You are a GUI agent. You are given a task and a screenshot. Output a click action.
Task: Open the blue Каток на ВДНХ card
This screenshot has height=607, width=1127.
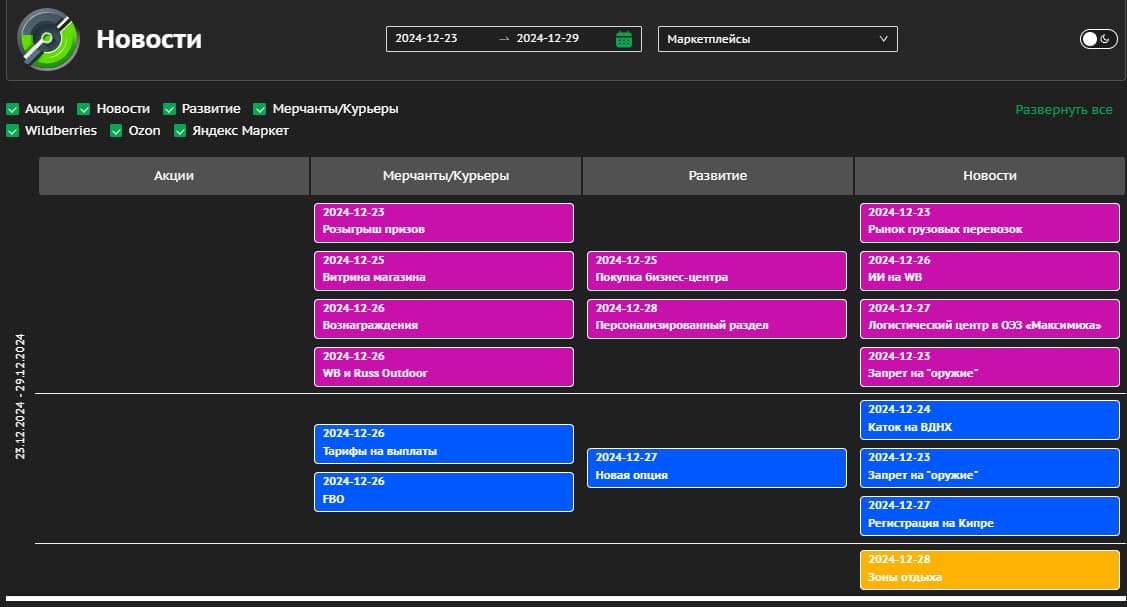(989, 419)
